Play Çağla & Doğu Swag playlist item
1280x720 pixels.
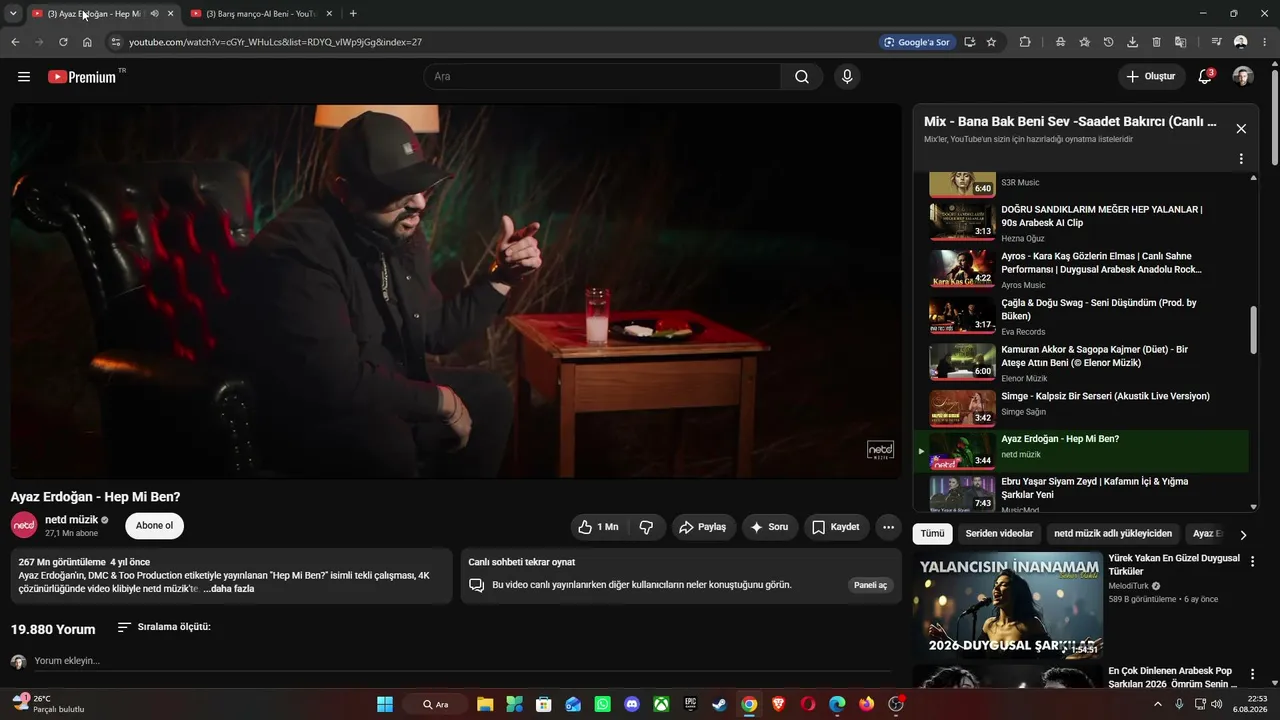(1081, 316)
